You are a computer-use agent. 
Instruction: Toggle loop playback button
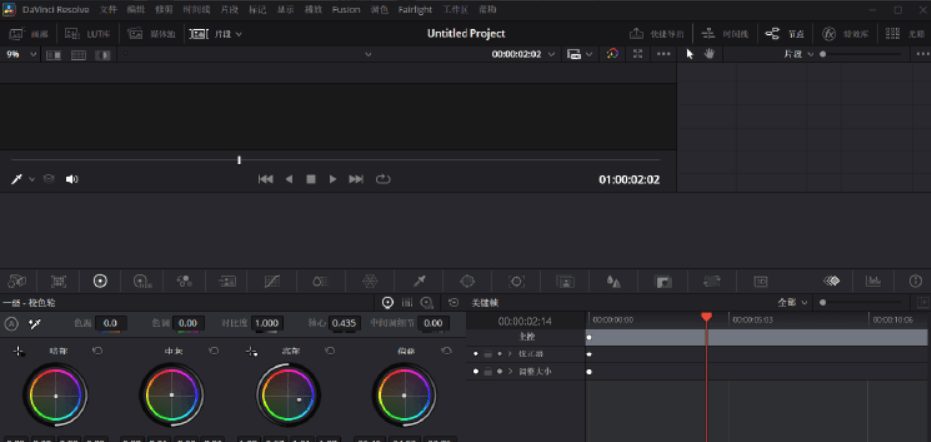[x=383, y=179]
